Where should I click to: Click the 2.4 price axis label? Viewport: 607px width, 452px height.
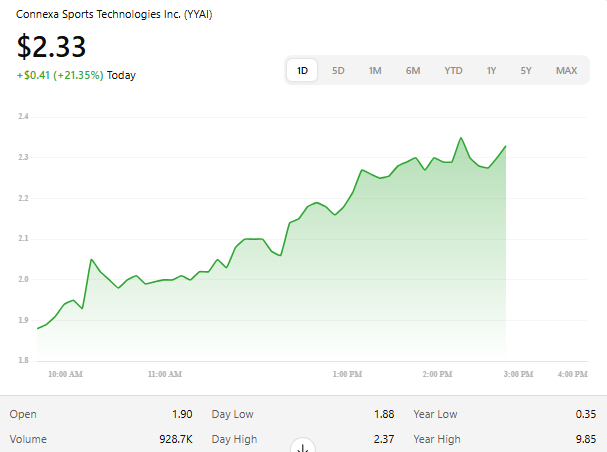pyautogui.click(x=23, y=116)
